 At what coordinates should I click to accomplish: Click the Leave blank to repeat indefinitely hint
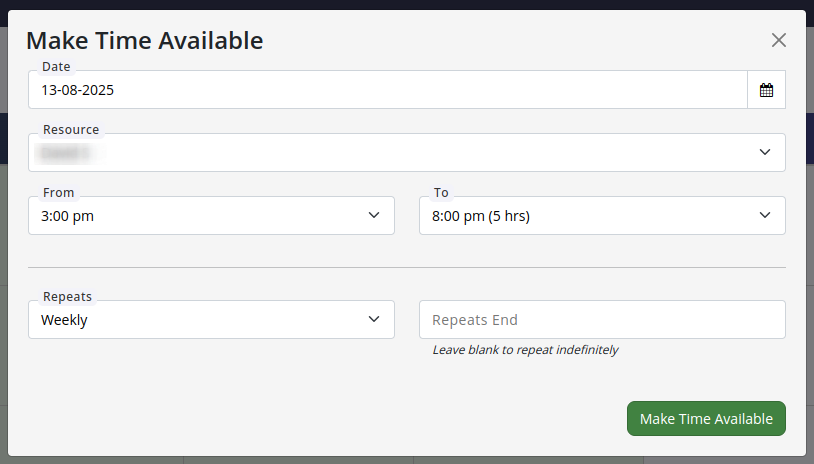pyautogui.click(x=525, y=350)
